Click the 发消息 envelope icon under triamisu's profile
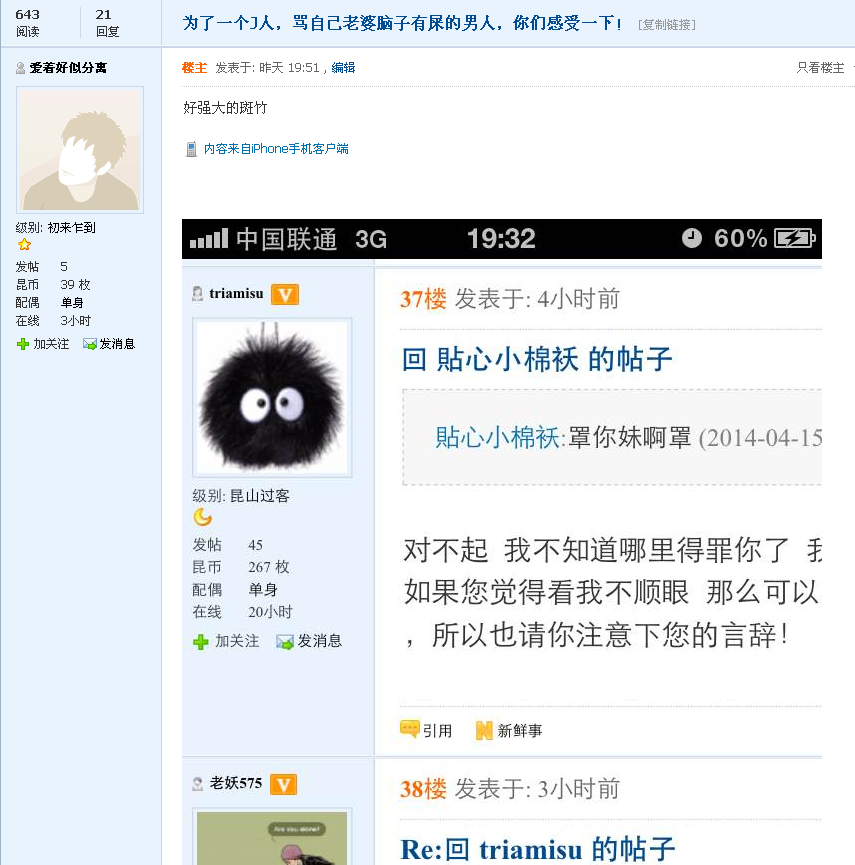 [x=285, y=642]
